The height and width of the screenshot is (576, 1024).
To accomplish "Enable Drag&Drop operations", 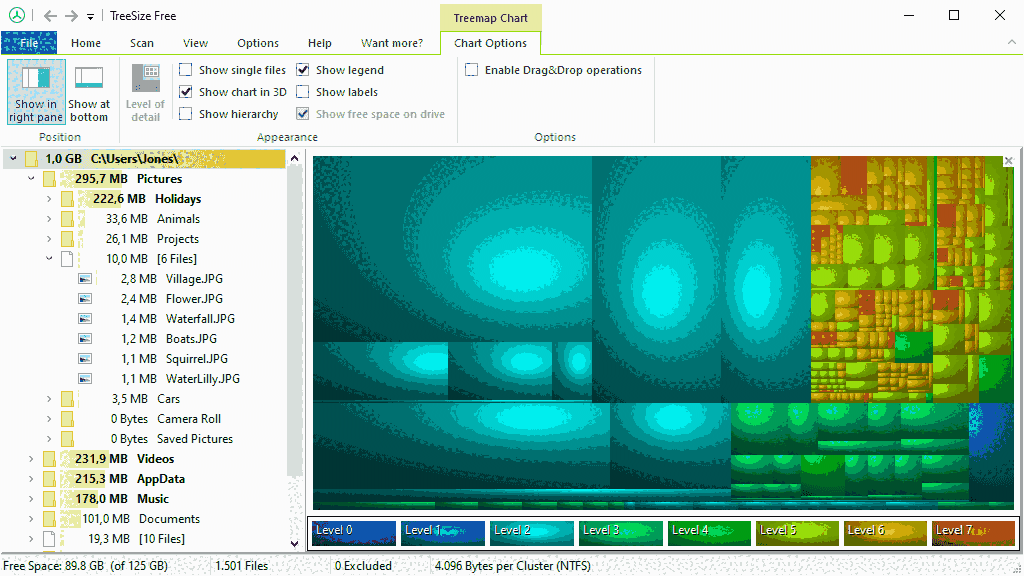I will click(x=471, y=69).
